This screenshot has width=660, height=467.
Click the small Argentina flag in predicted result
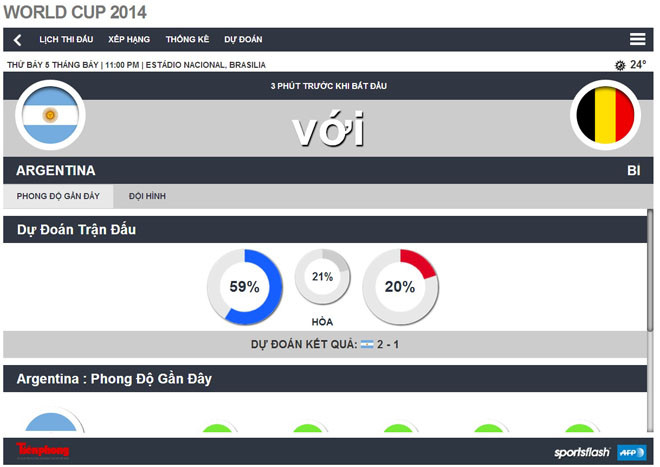367,344
